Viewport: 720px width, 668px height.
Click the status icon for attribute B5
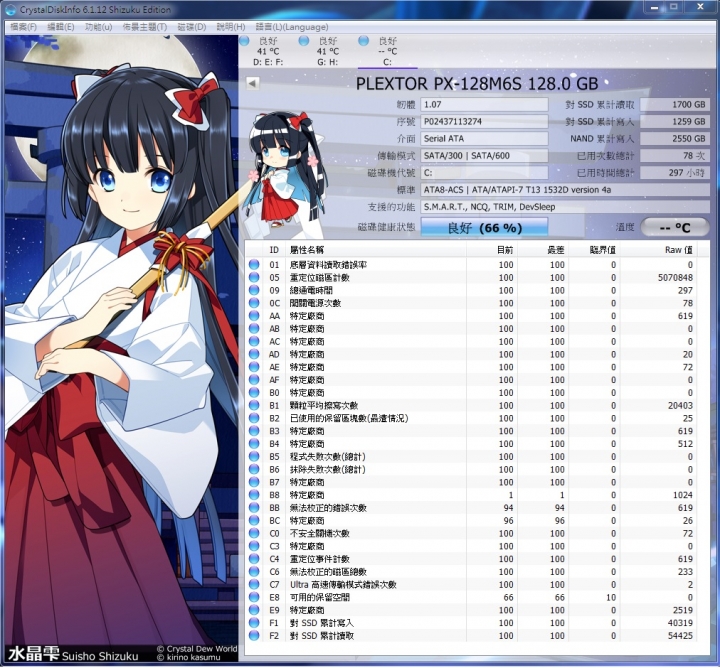click(253, 456)
